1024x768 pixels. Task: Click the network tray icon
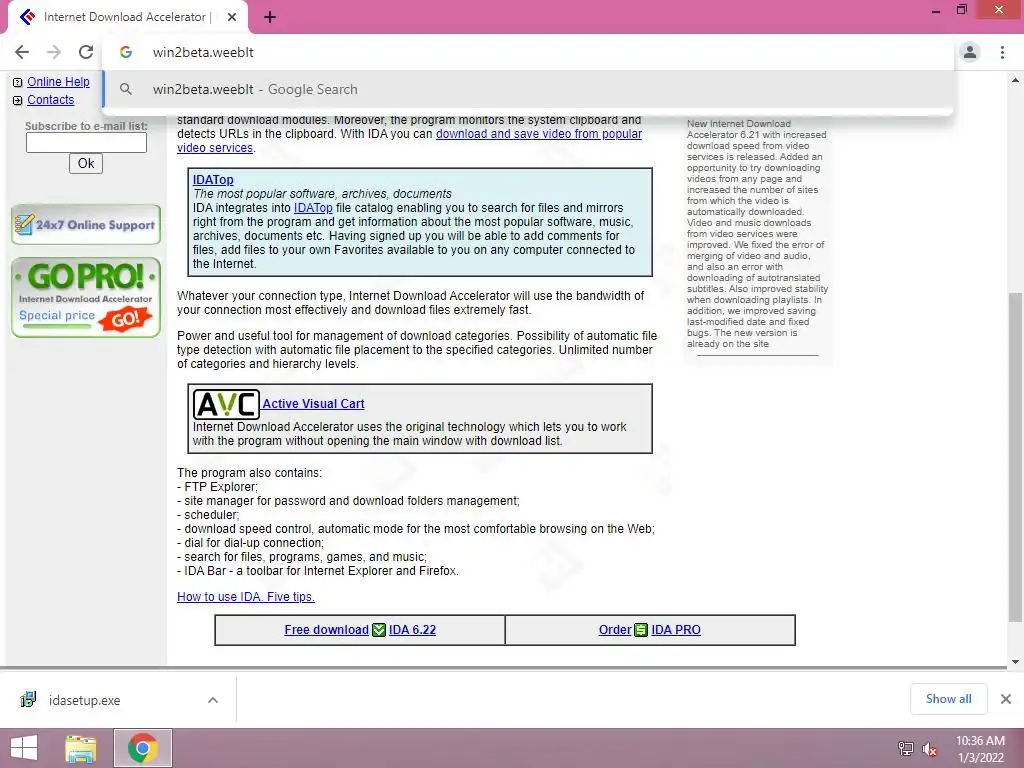(906, 748)
